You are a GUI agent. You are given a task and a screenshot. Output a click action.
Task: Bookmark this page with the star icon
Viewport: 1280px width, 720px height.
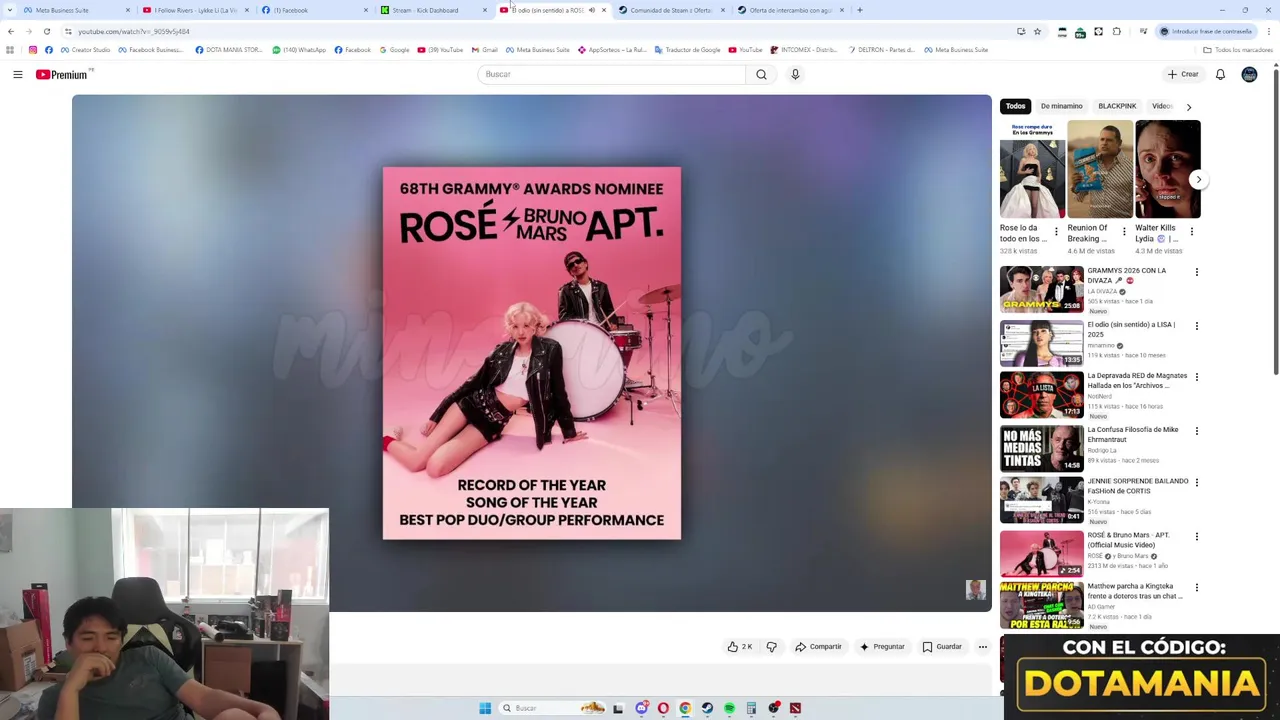coord(1037,31)
